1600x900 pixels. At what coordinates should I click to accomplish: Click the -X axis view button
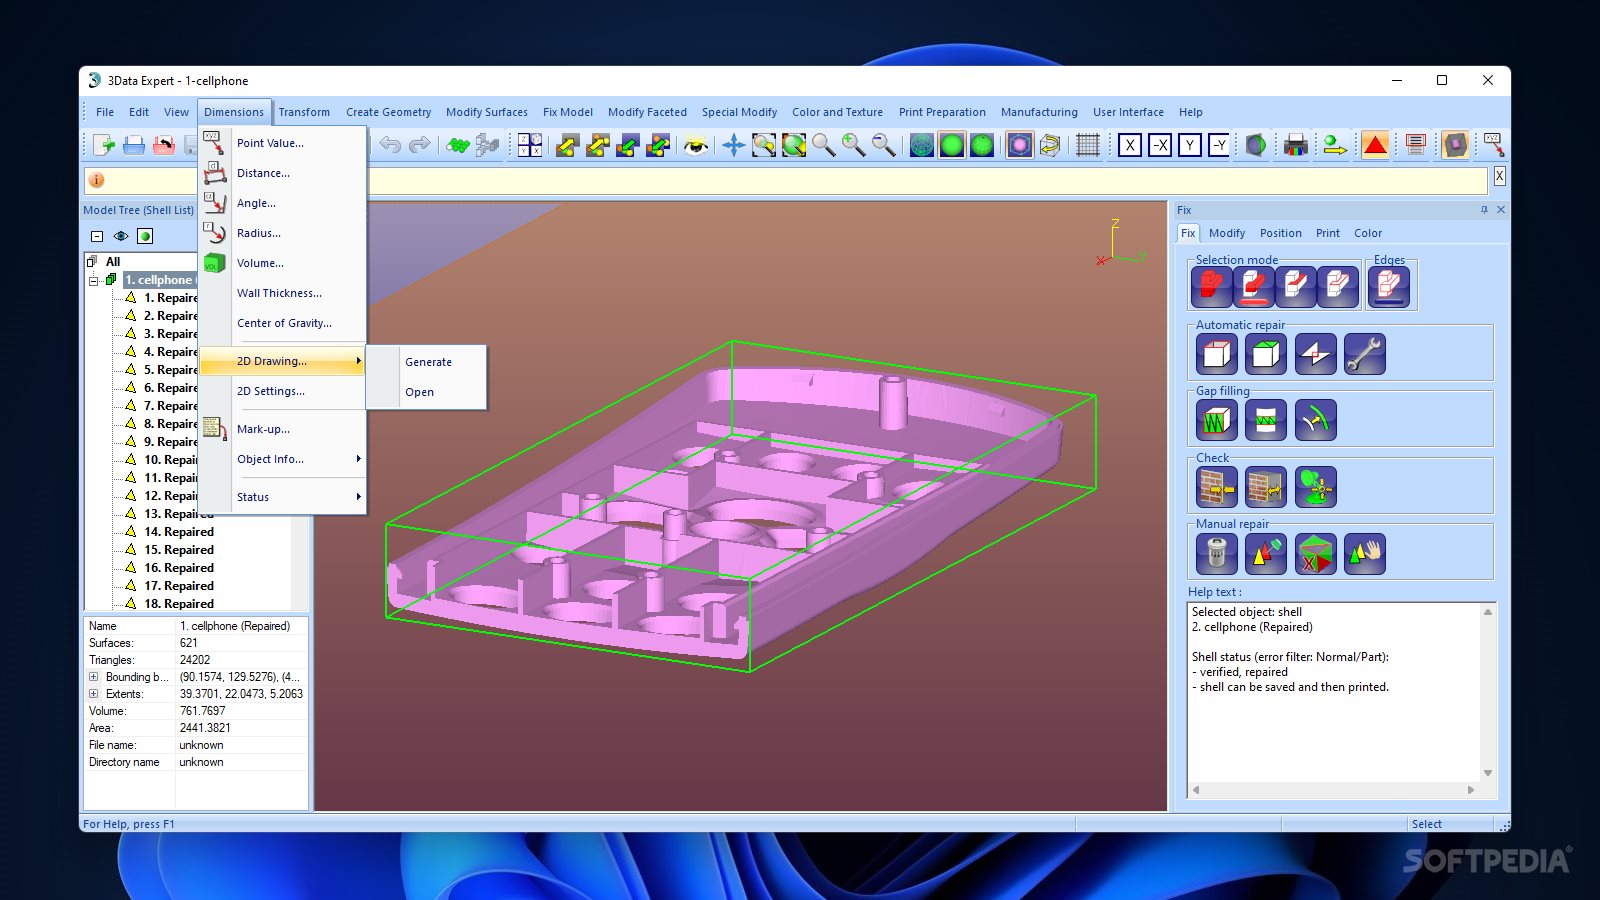[x=1160, y=145]
